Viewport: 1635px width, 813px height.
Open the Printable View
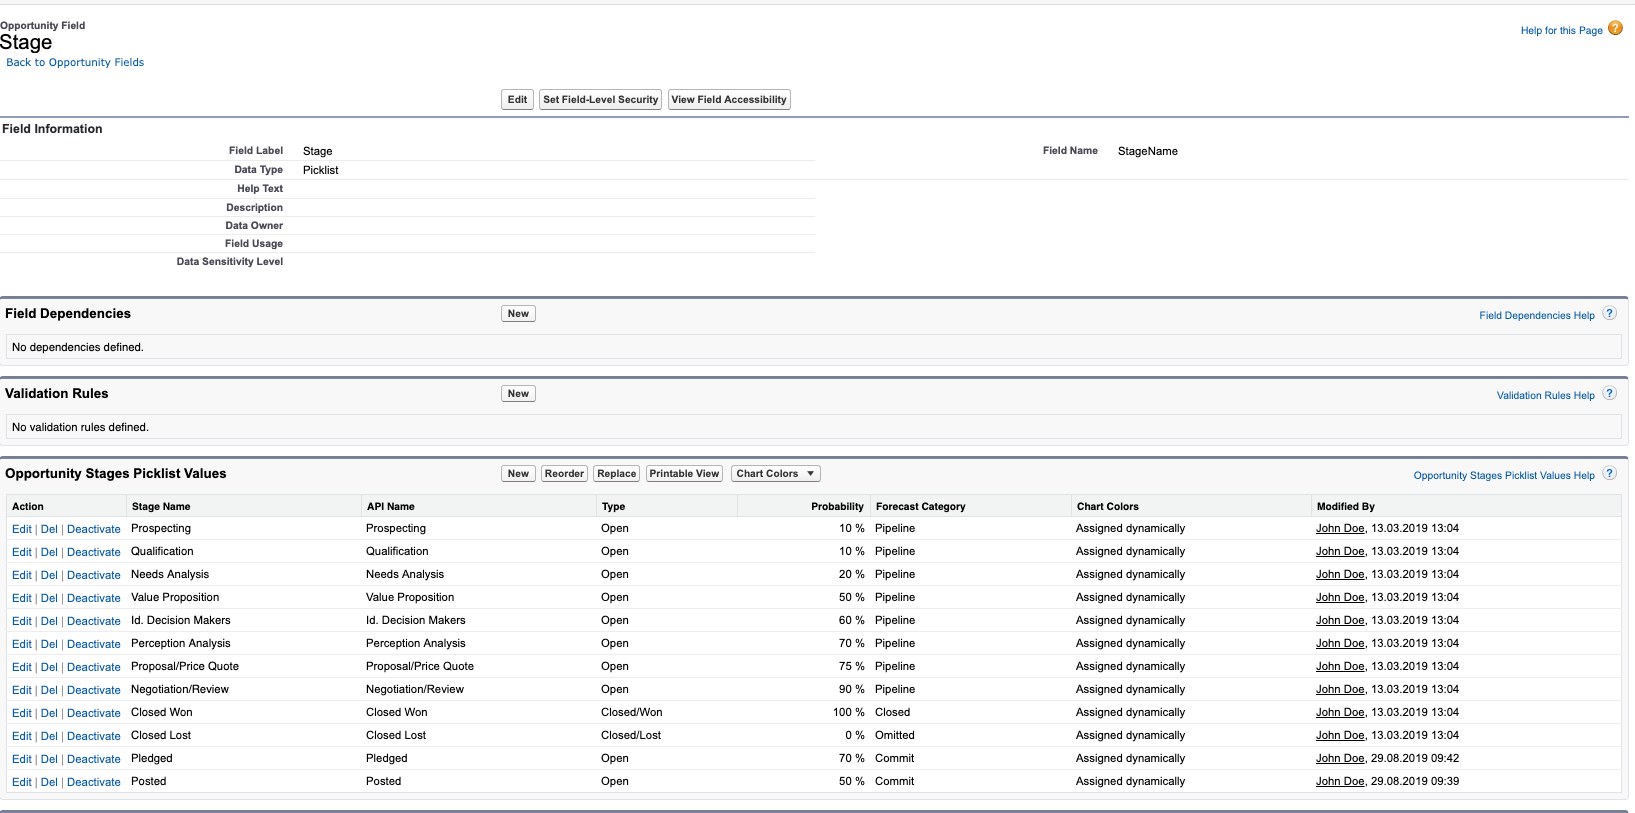(x=684, y=474)
